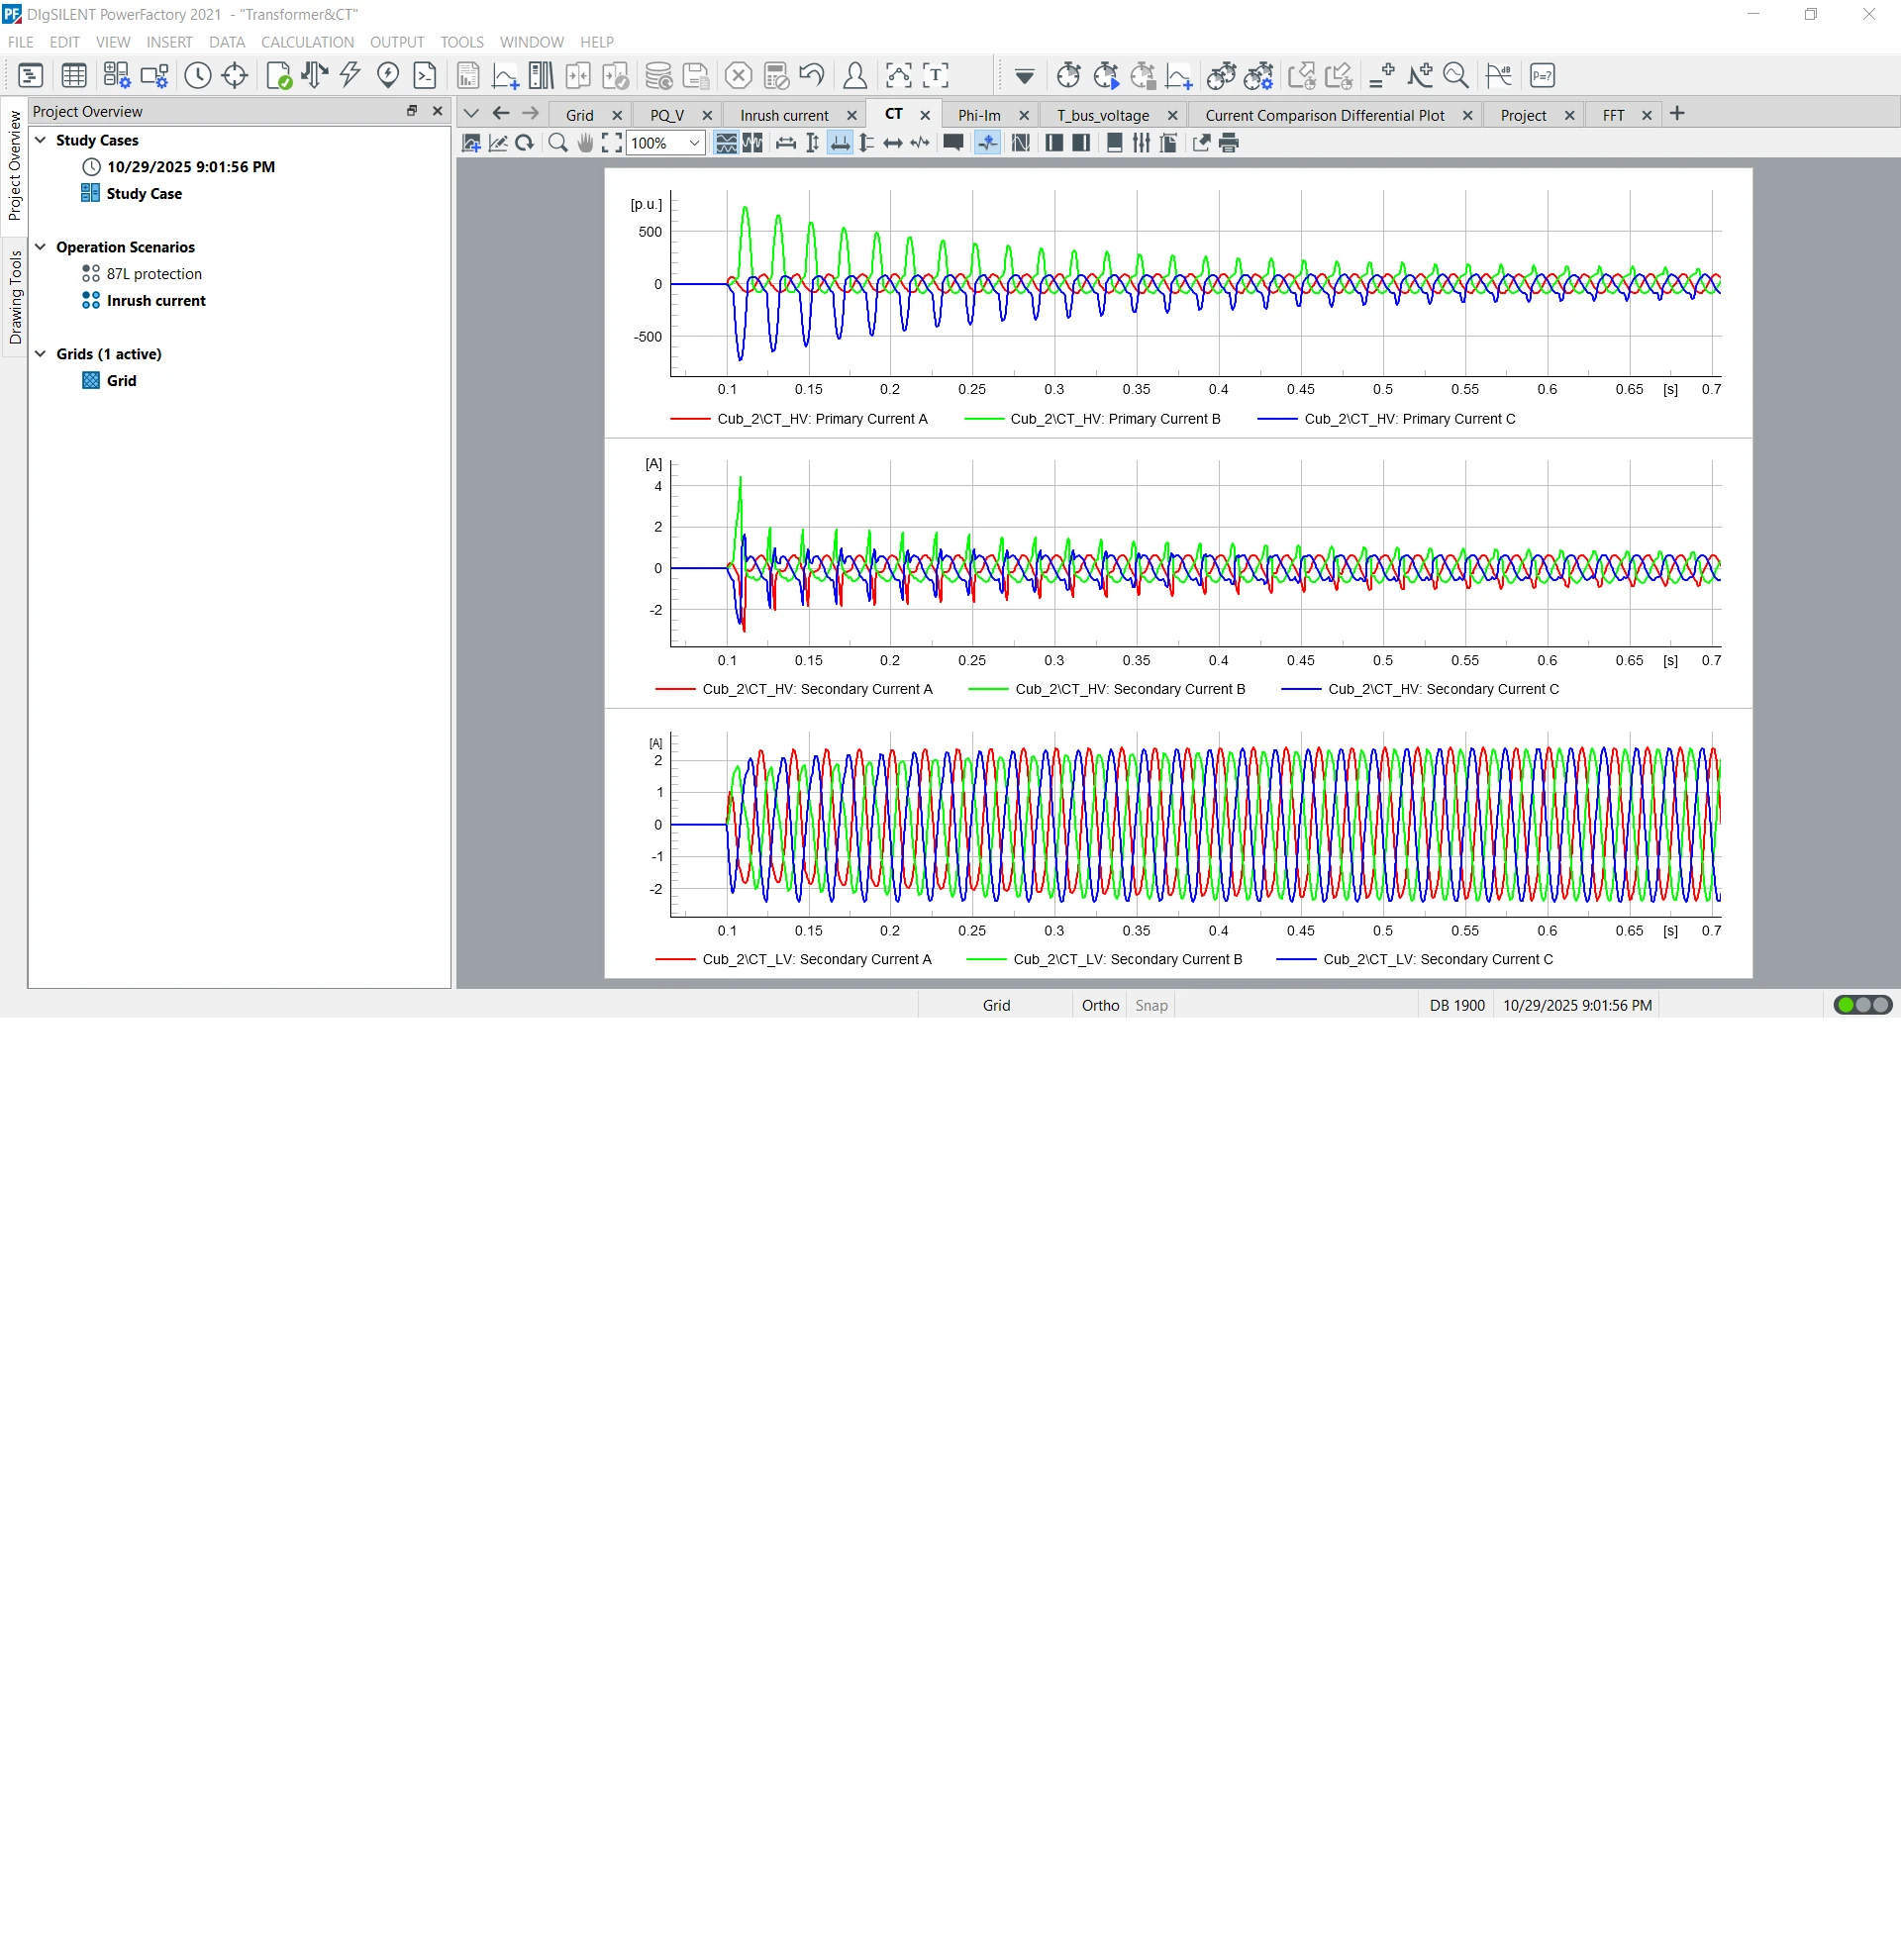The width and height of the screenshot is (1901, 1960).
Task: Toggle the Snap status bar option
Action: [x=1151, y=1005]
